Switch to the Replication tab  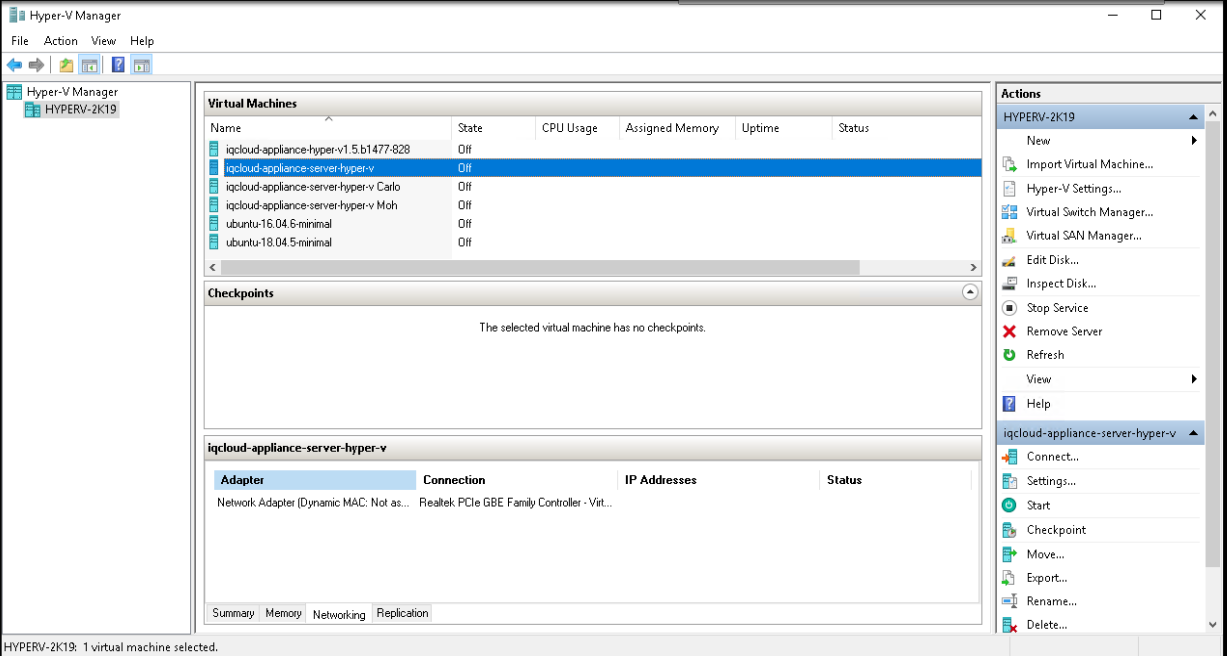click(x=402, y=613)
